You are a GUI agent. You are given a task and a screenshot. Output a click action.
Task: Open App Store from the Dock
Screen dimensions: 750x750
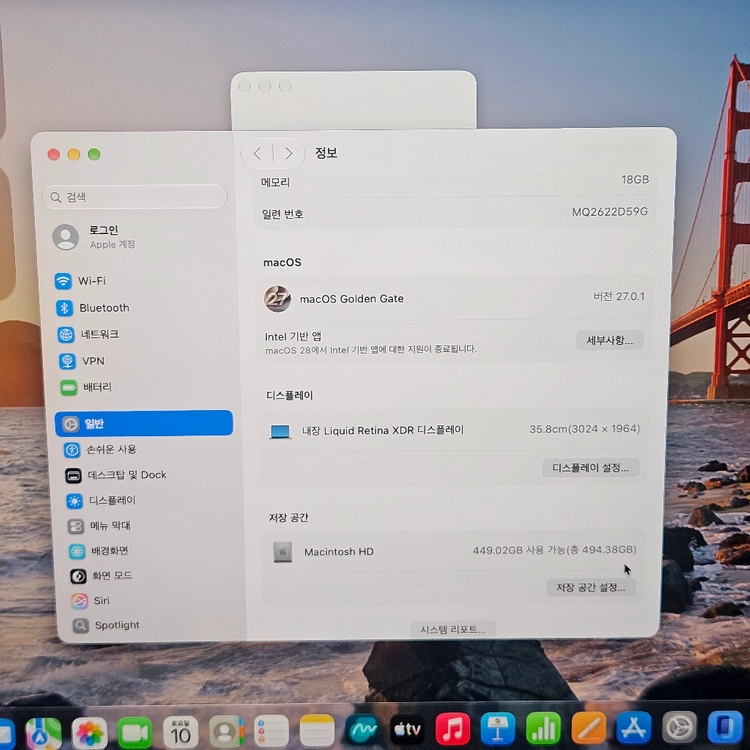[x=634, y=728]
